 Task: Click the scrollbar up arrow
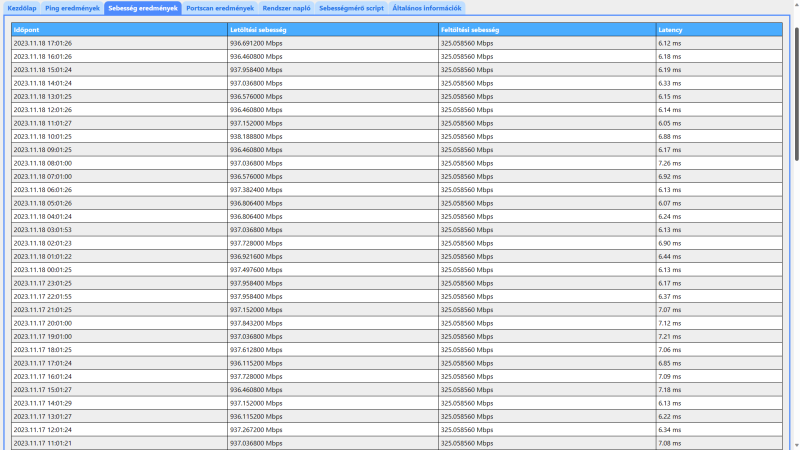coord(796,5)
